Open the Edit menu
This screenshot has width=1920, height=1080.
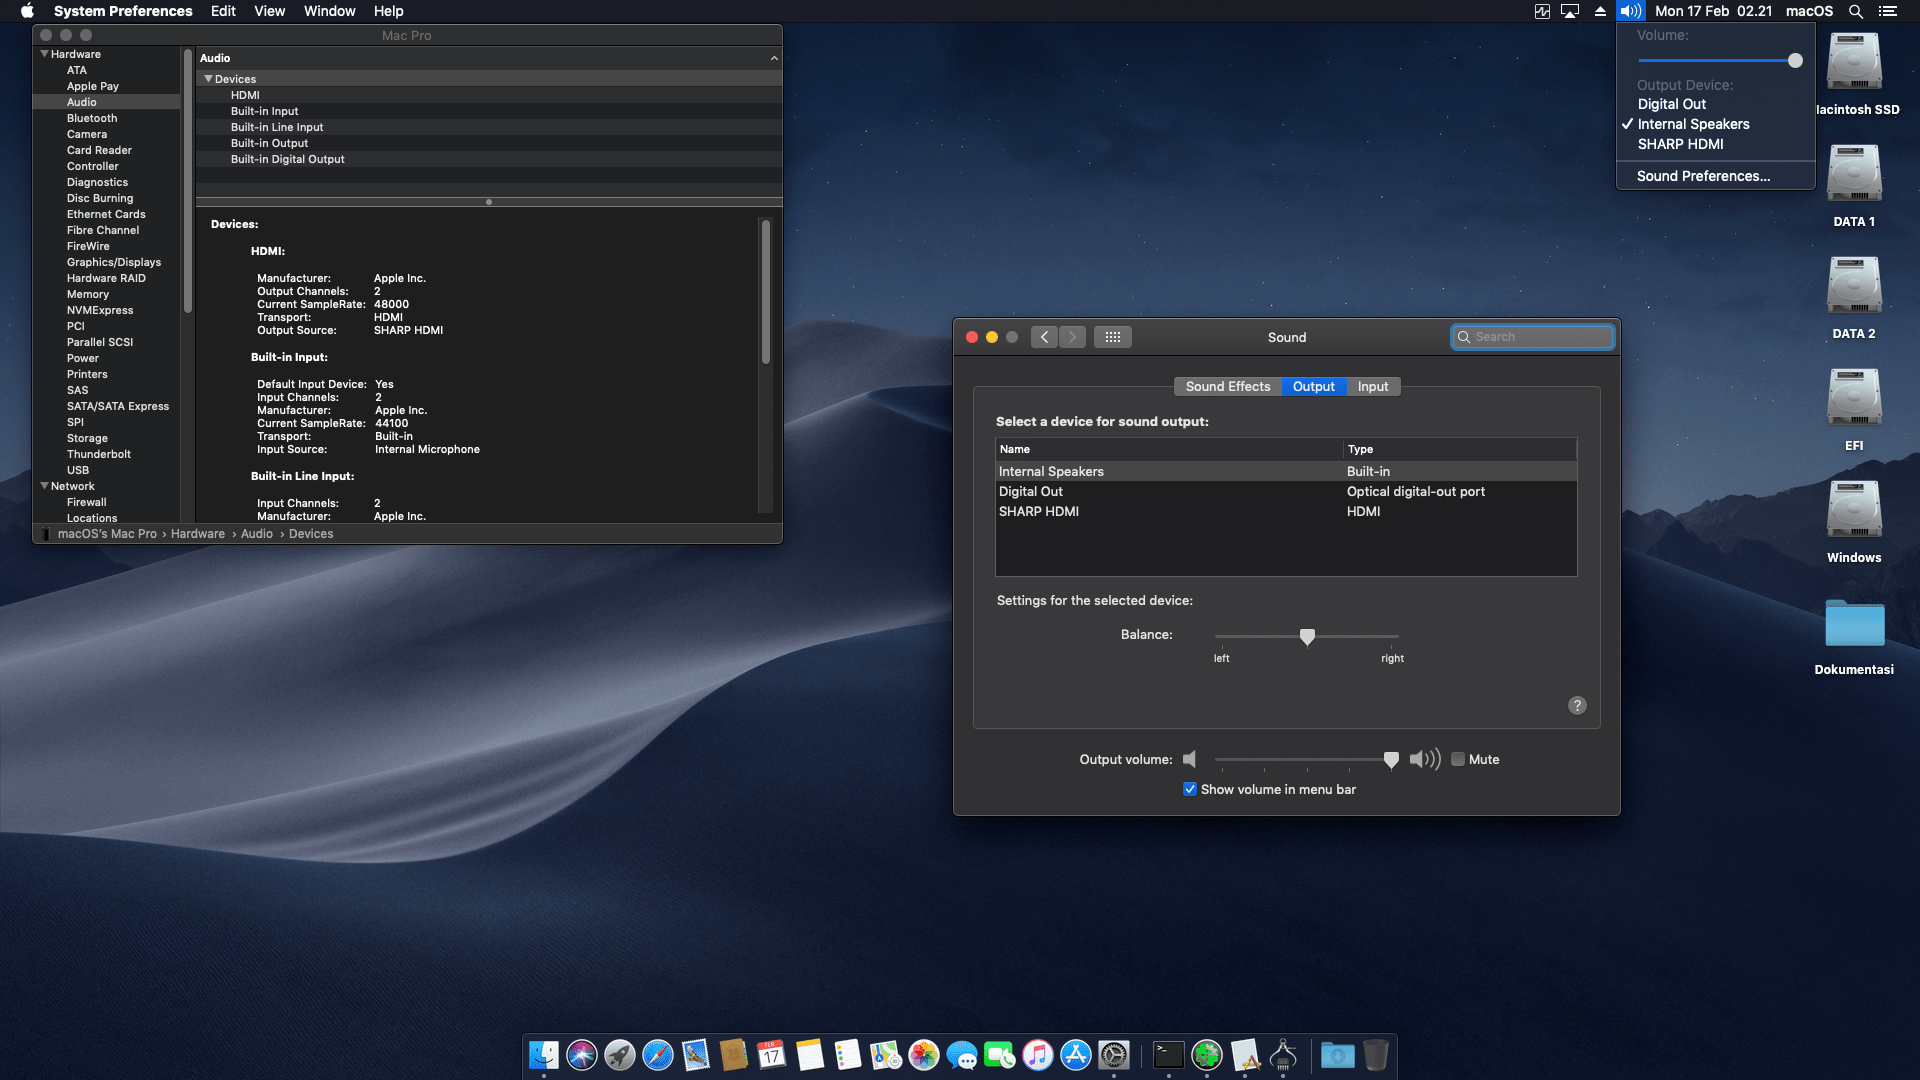click(223, 11)
